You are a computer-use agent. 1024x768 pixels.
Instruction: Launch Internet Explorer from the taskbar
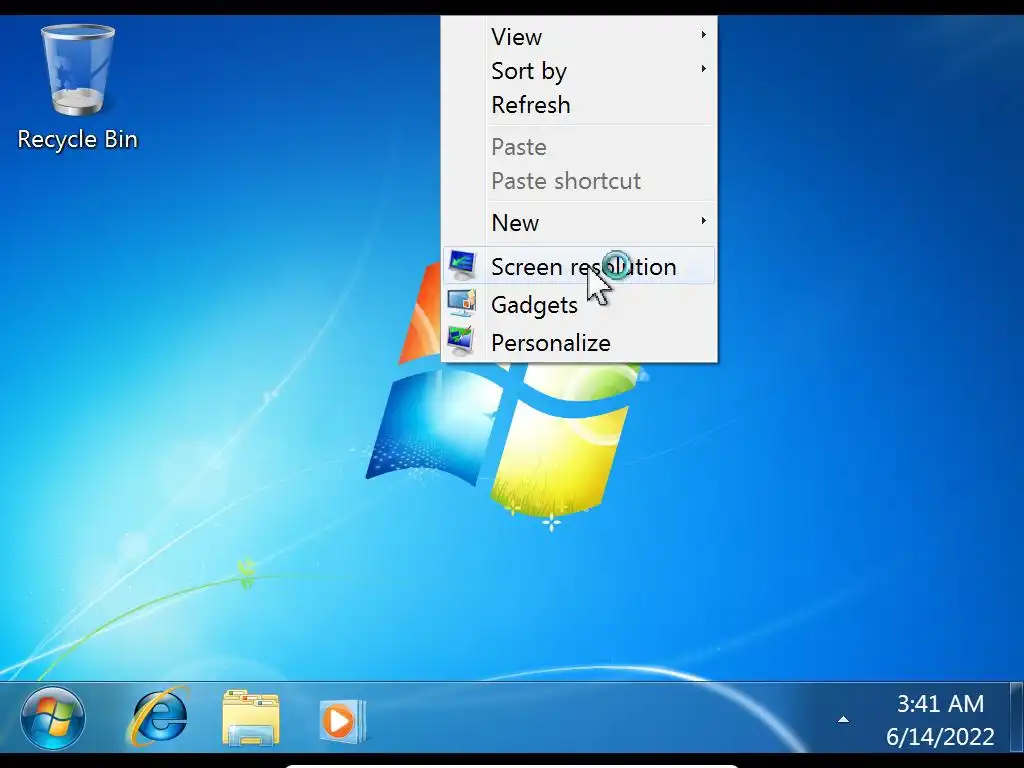(159, 718)
